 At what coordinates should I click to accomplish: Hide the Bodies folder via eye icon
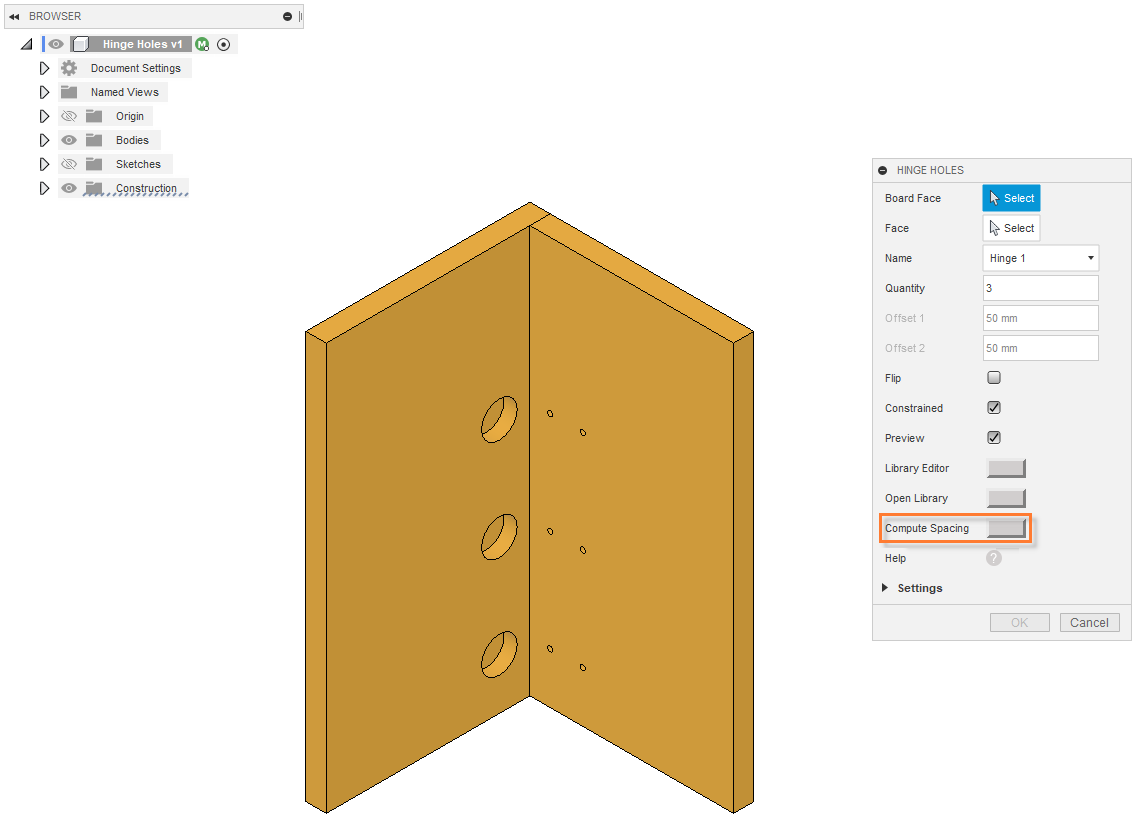point(69,141)
